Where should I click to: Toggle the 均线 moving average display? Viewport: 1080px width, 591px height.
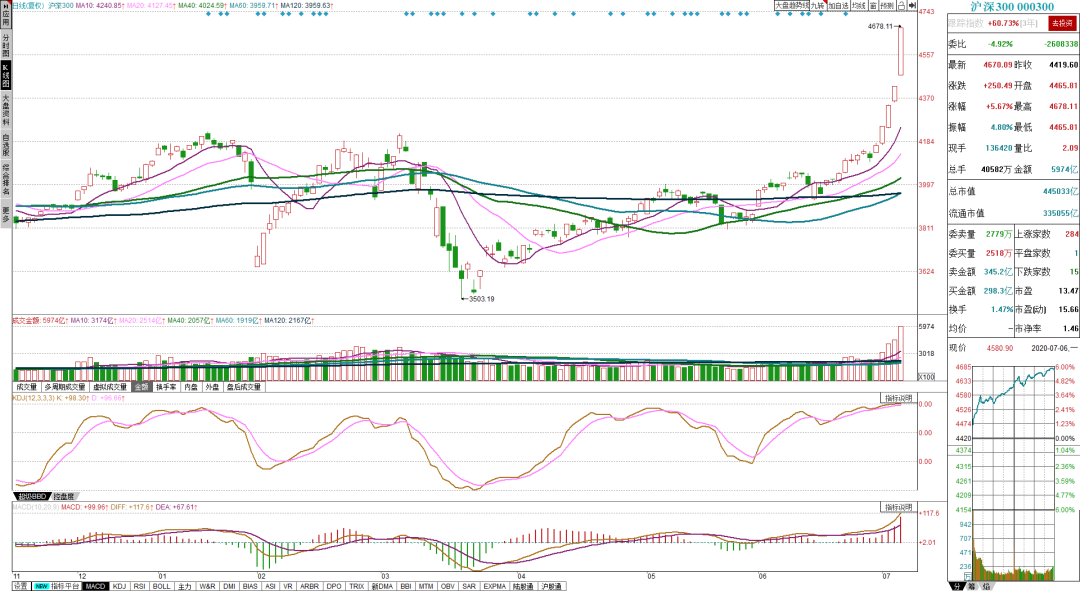pos(859,6)
